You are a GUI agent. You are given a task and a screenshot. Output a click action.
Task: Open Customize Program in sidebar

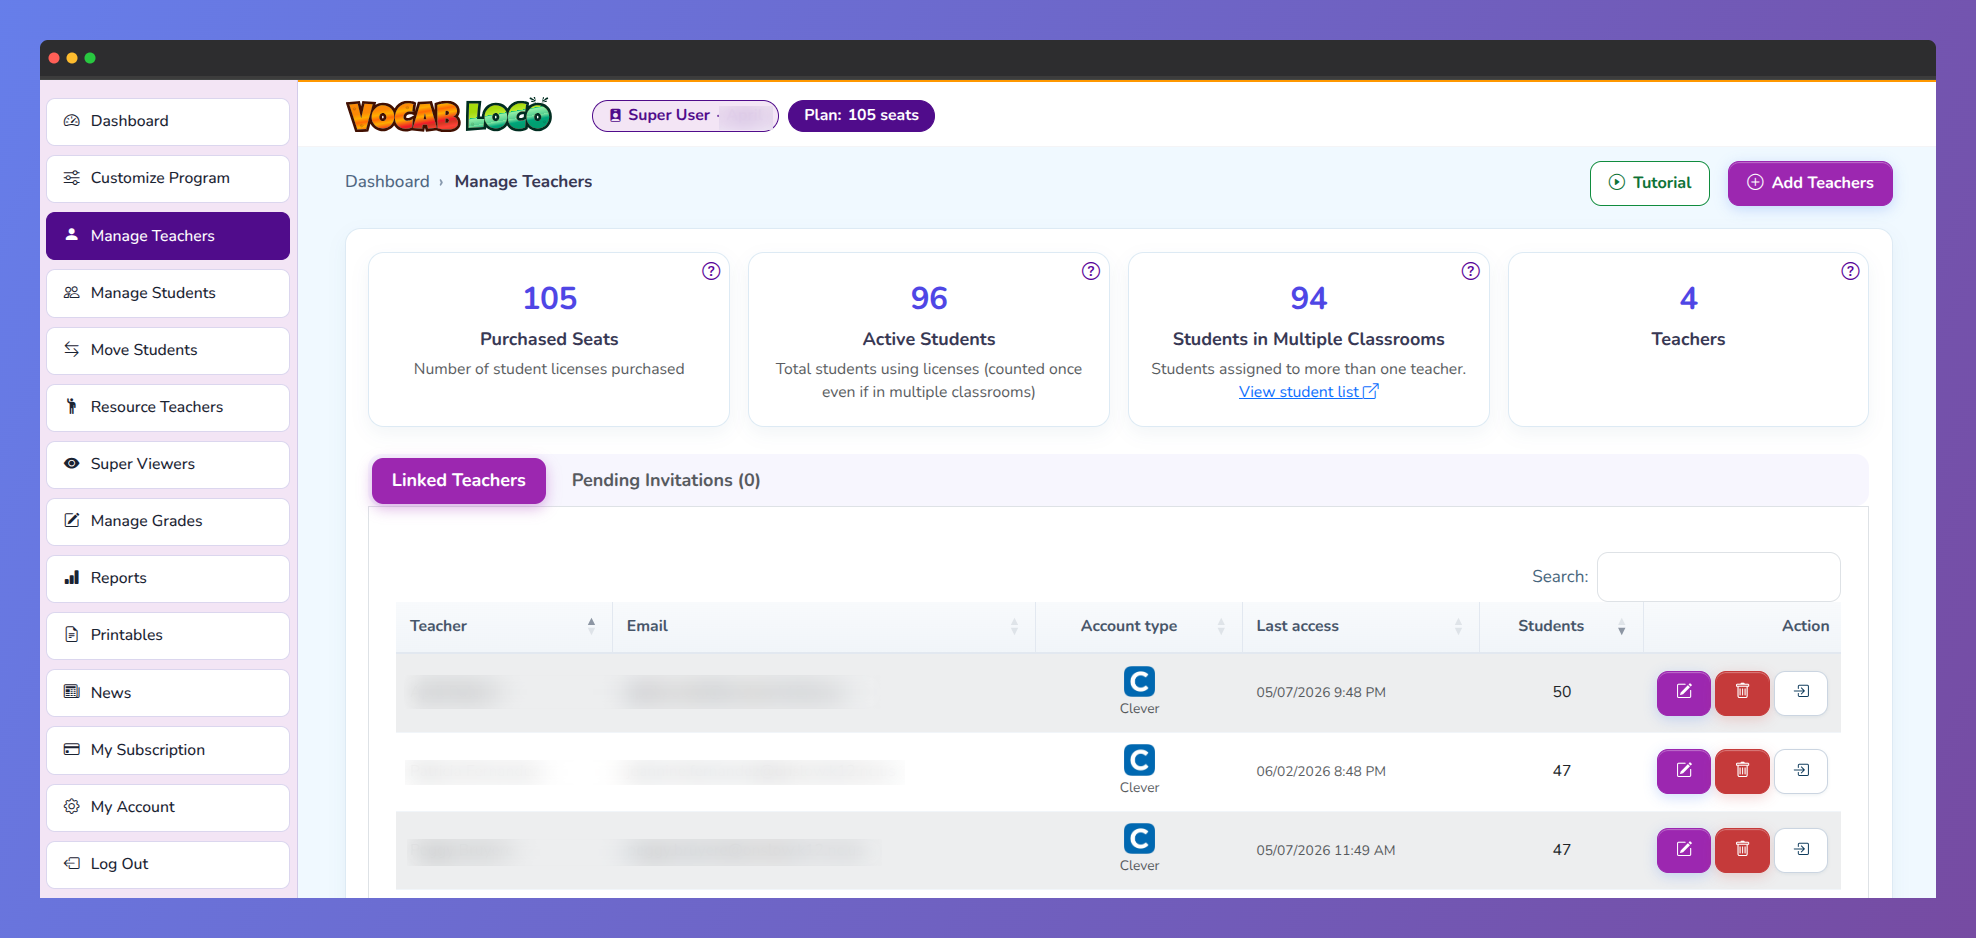[x=168, y=178]
